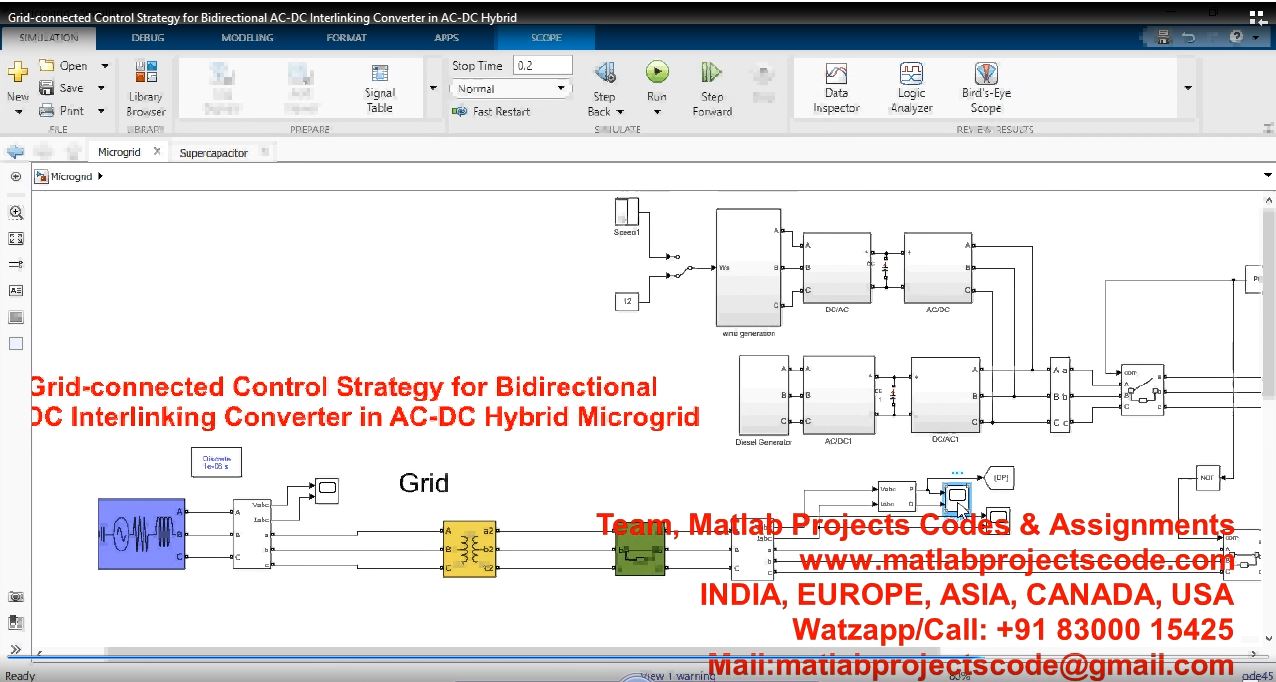Viewport: 1276px width, 682px height.
Task: Click the Stop Time input field
Action: (x=542, y=65)
